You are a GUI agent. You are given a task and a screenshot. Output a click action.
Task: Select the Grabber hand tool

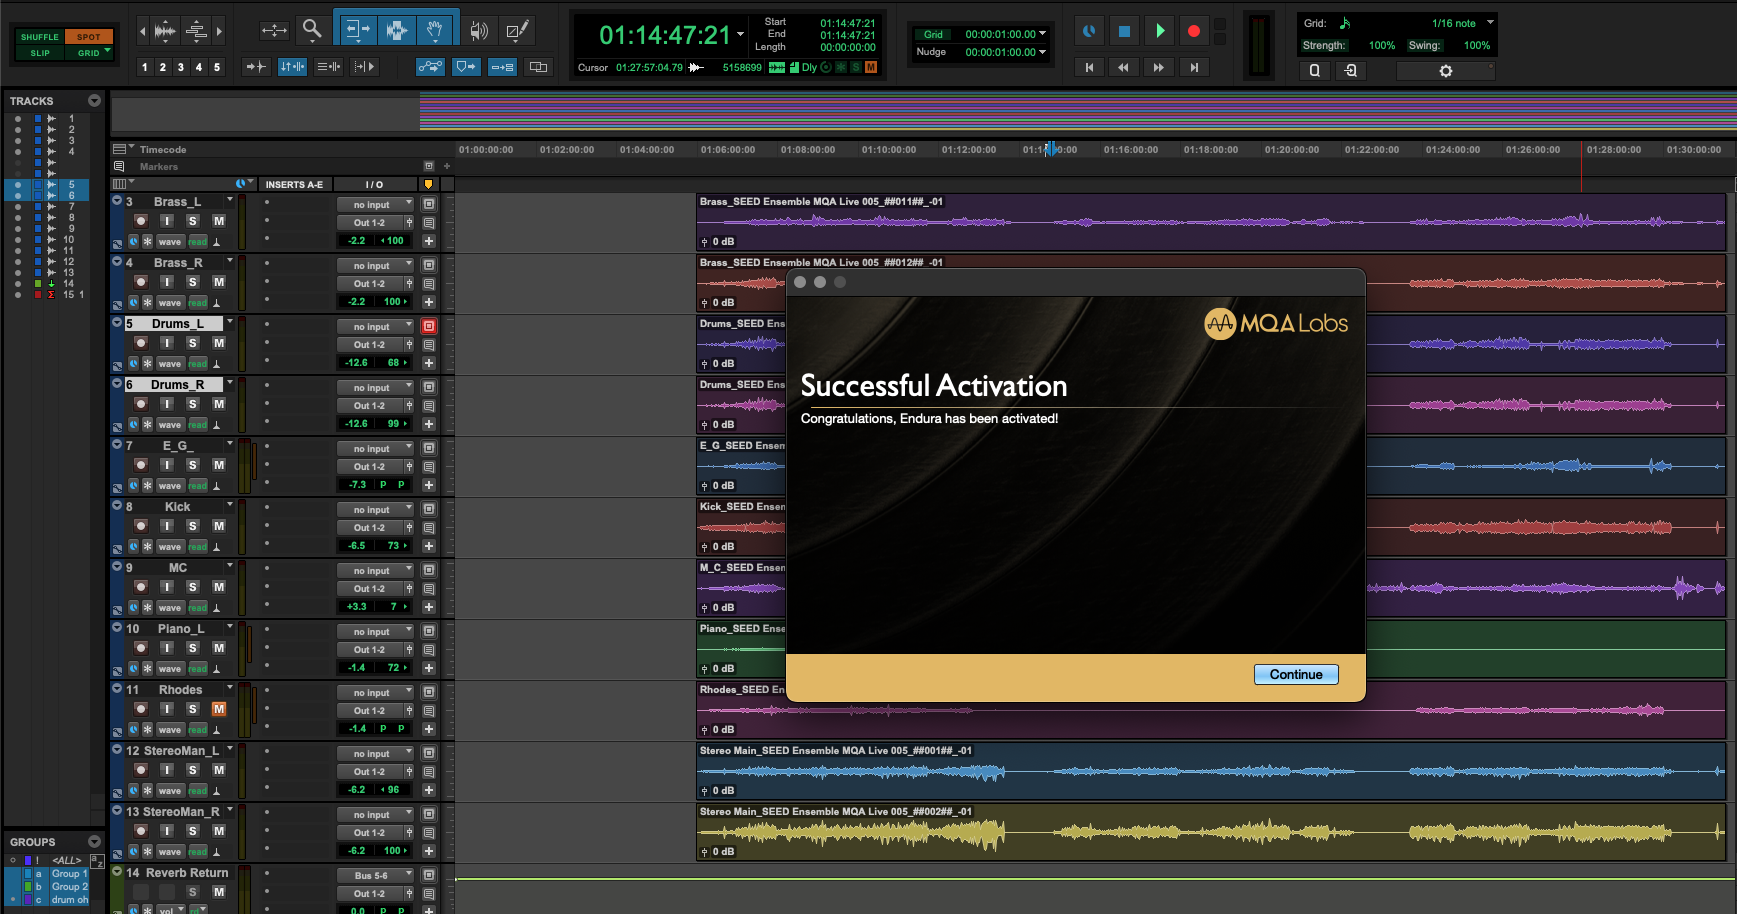[x=436, y=30]
